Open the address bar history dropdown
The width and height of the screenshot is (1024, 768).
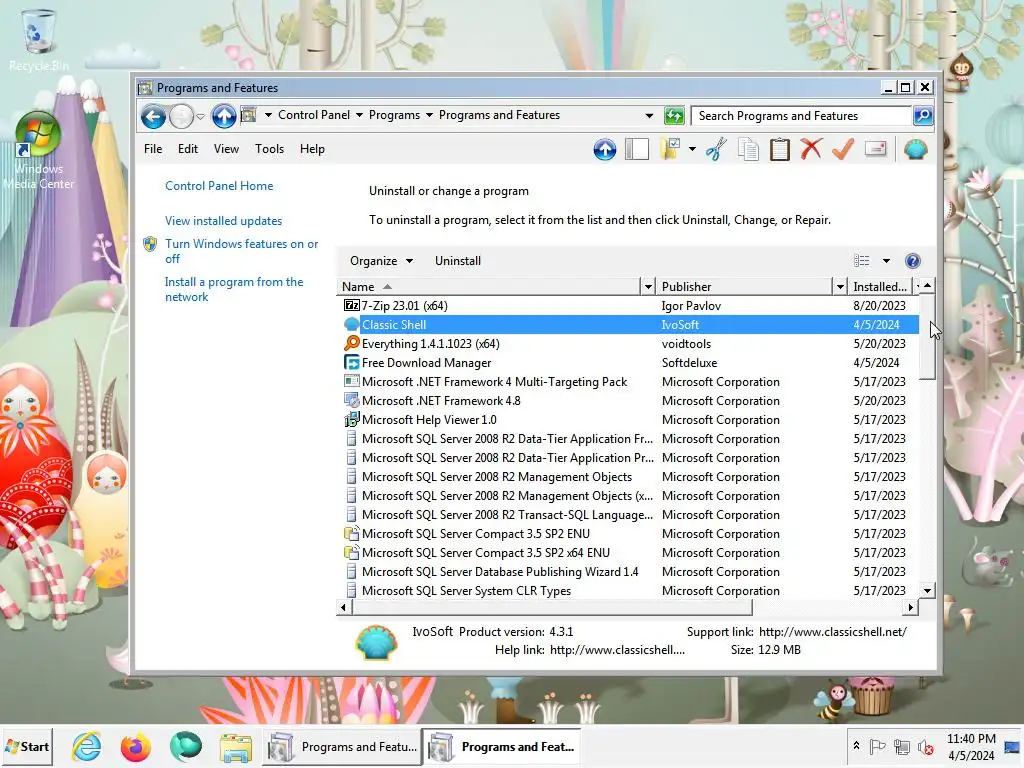(649, 116)
